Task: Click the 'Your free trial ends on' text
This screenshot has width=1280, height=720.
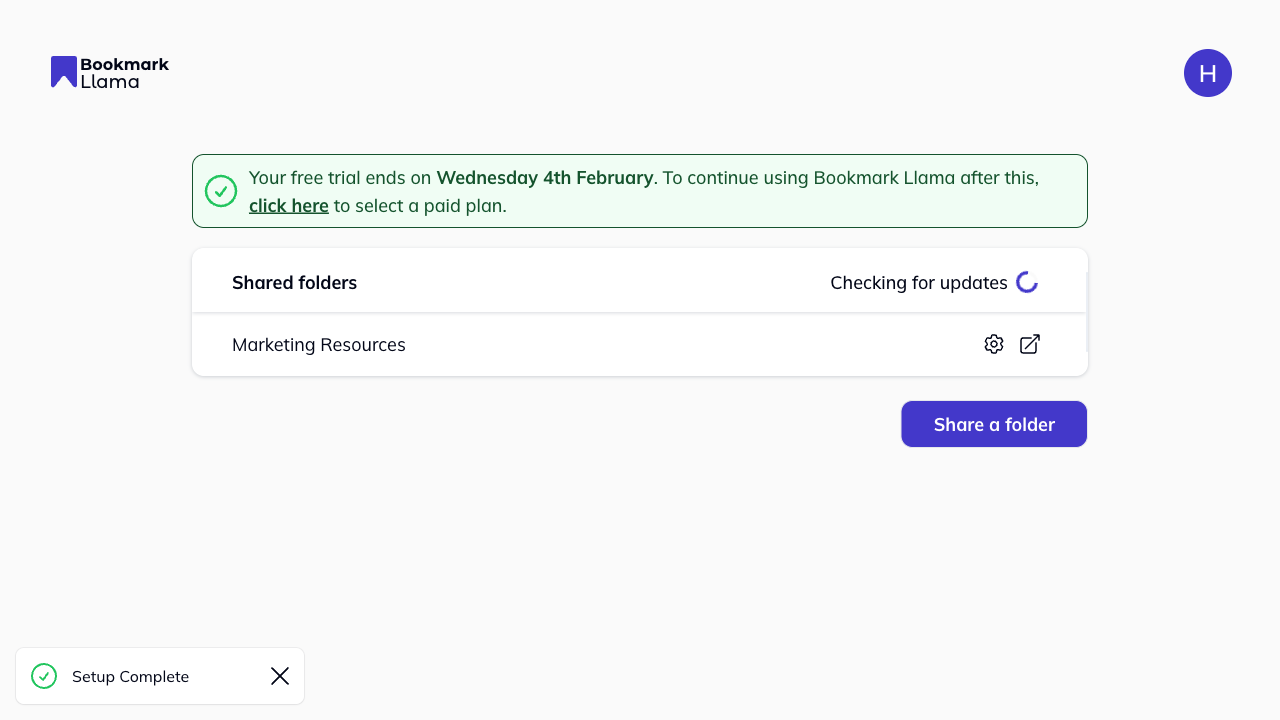Action: (x=340, y=178)
